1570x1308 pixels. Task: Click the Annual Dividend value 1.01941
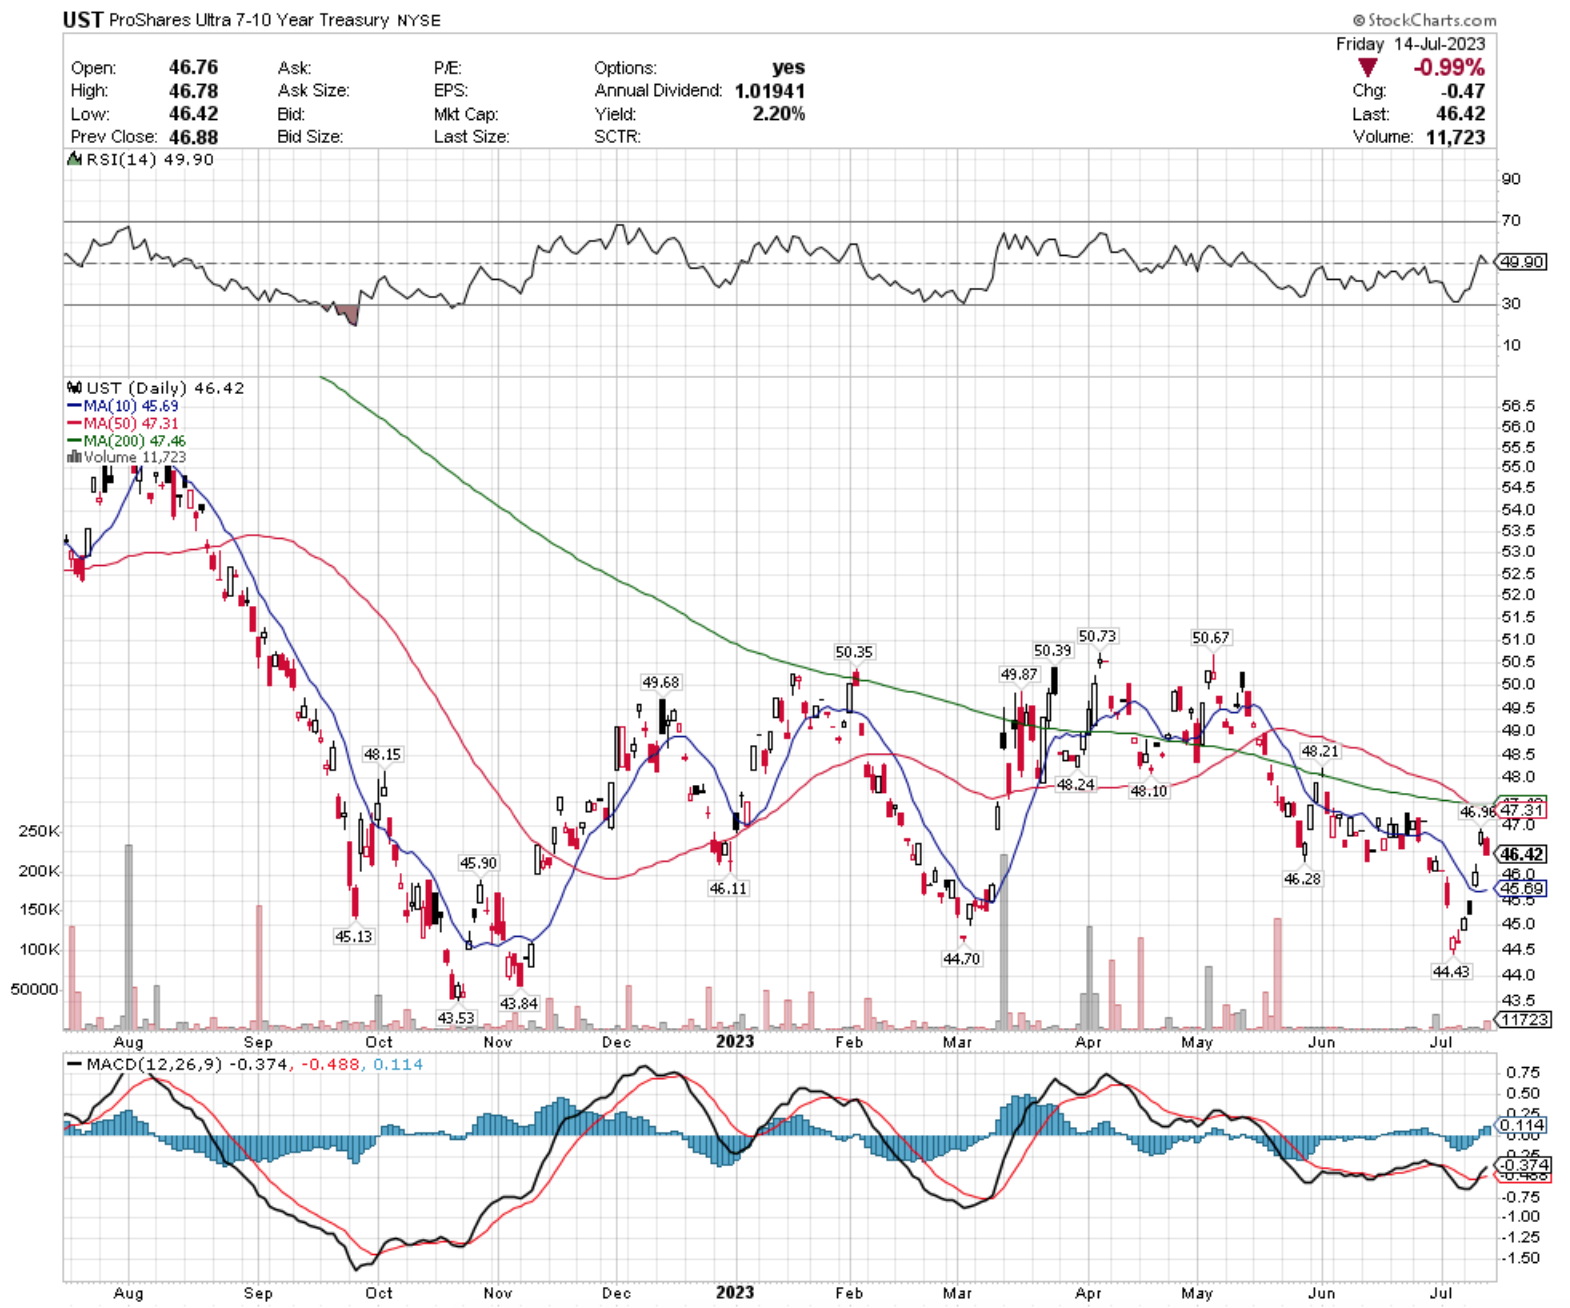coord(770,90)
